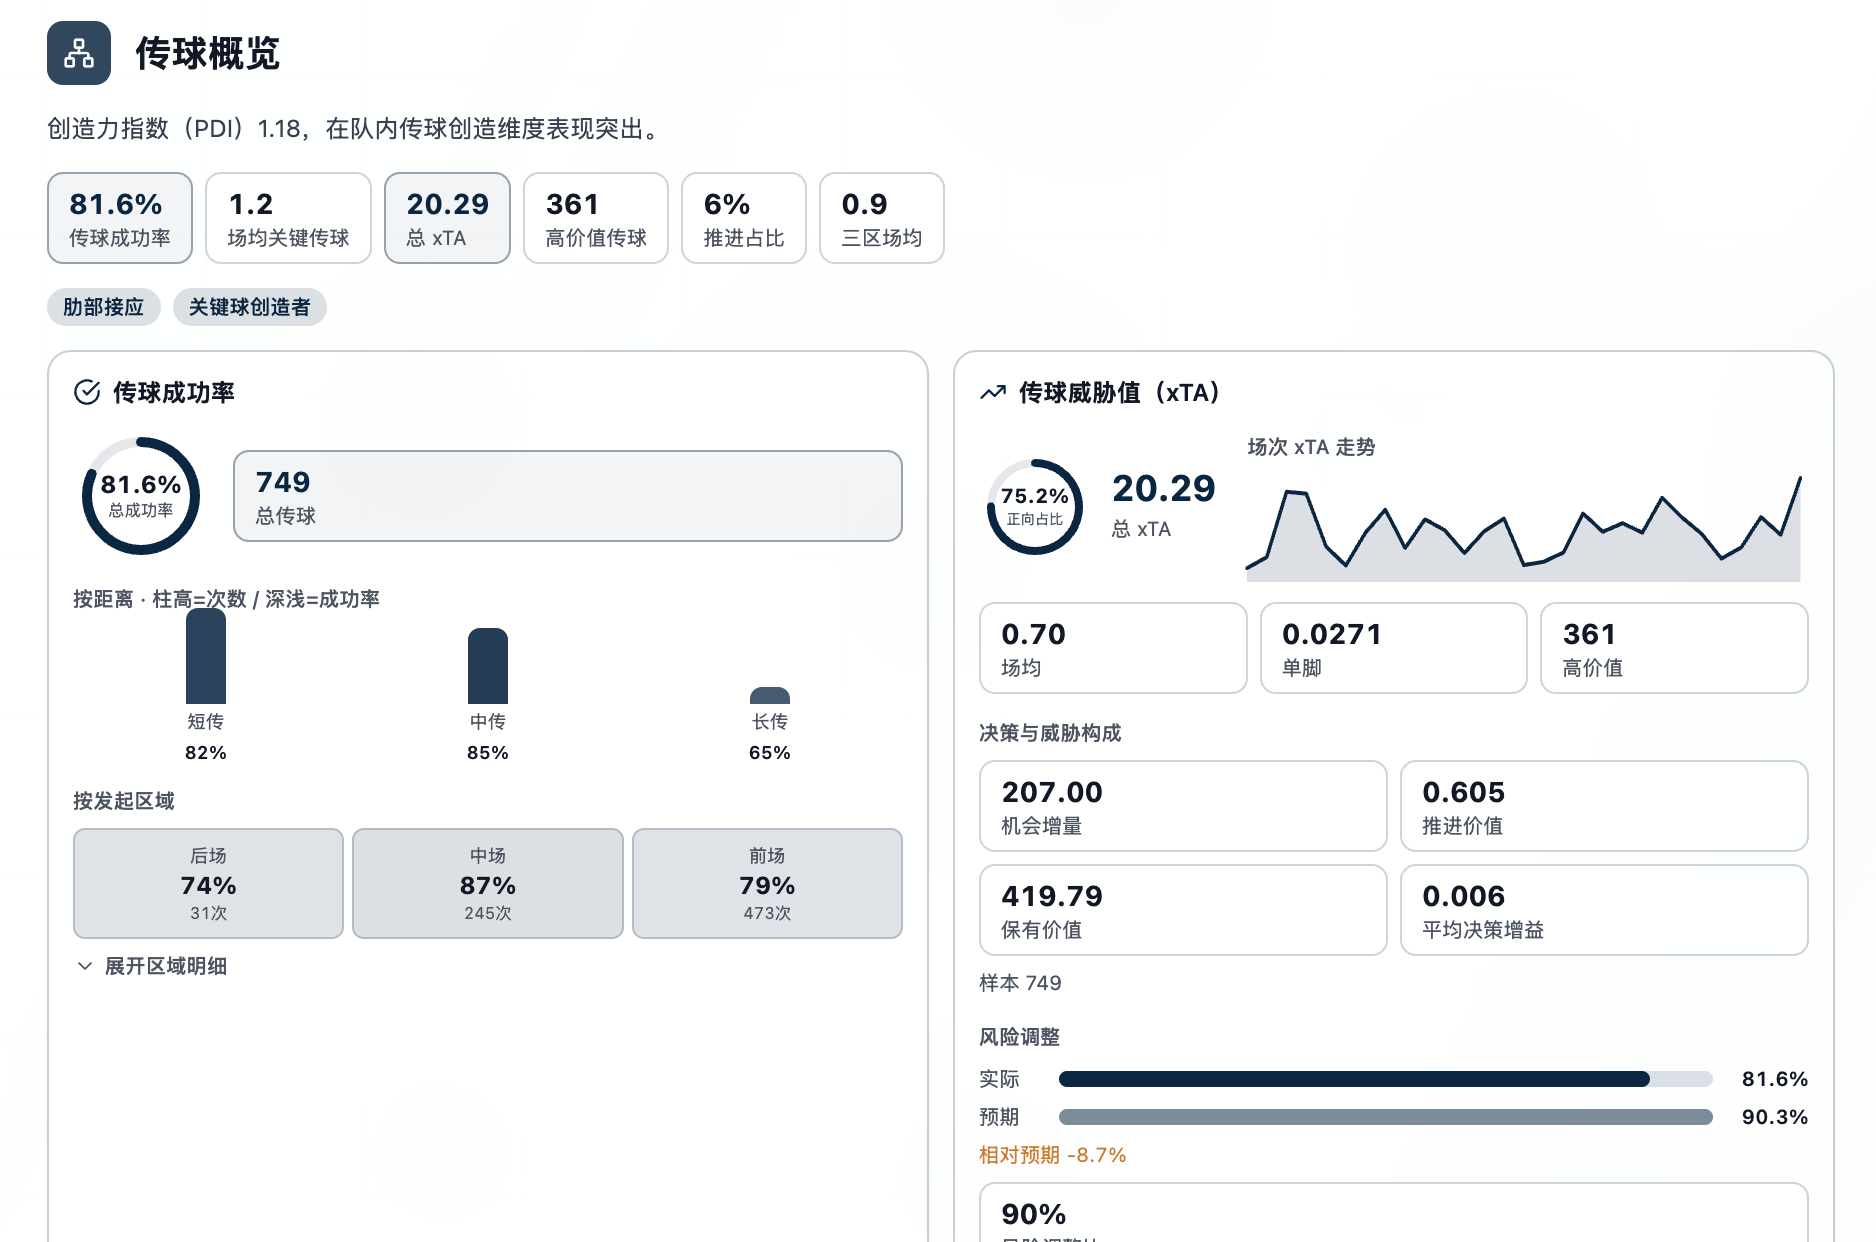Select the 1.2 场均关键传球 stat card
Image resolution: width=1876 pixels, height=1242 pixels.
(x=288, y=218)
